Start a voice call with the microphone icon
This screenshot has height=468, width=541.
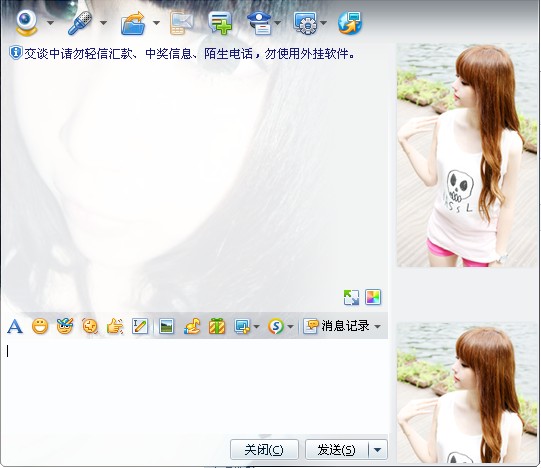80,23
